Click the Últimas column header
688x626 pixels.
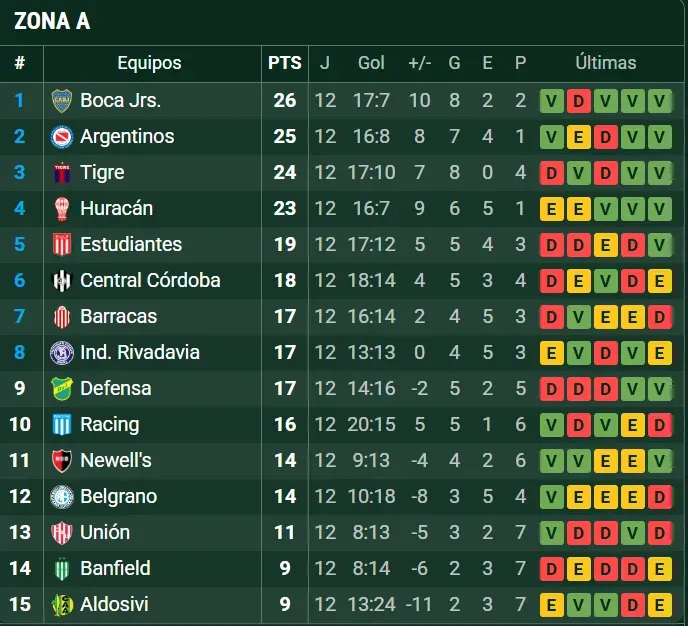tap(606, 63)
